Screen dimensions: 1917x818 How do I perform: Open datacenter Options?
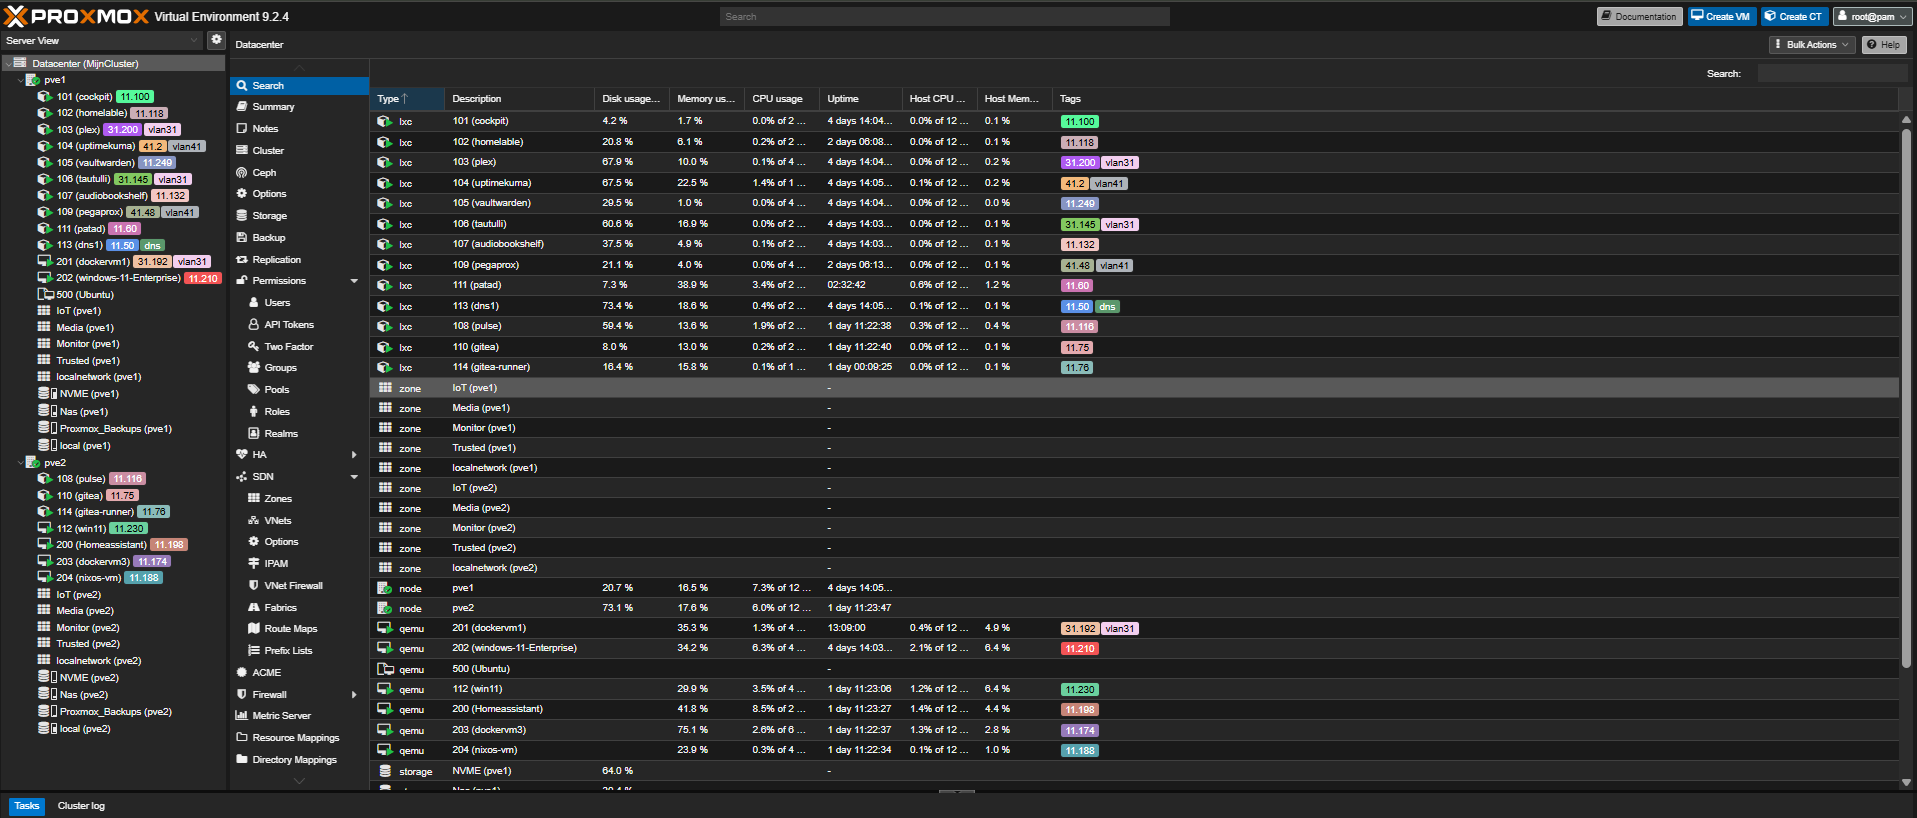300,194
